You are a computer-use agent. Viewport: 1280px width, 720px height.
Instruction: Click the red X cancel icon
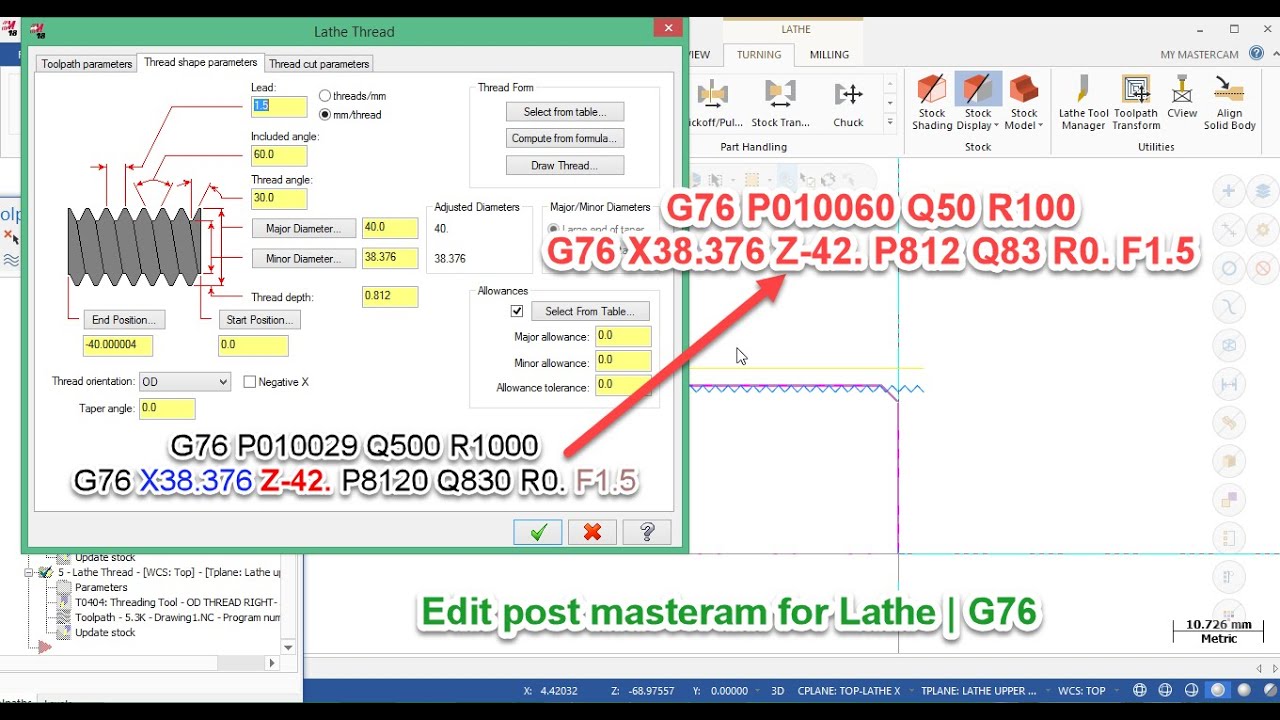pyautogui.click(x=592, y=532)
